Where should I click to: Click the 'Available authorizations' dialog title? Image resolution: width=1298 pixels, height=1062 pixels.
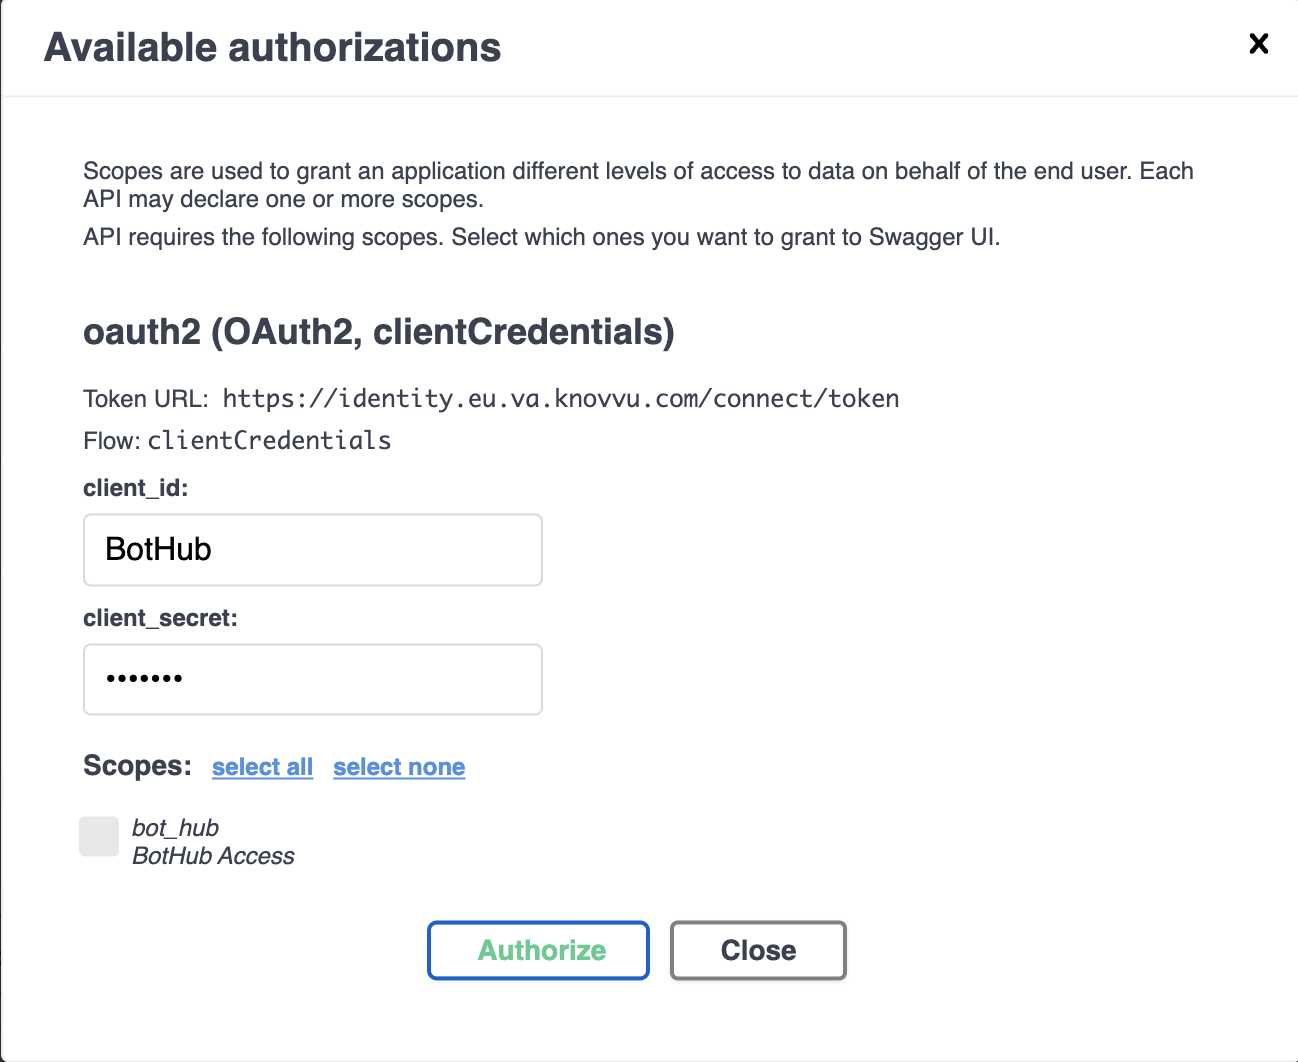(x=272, y=48)
